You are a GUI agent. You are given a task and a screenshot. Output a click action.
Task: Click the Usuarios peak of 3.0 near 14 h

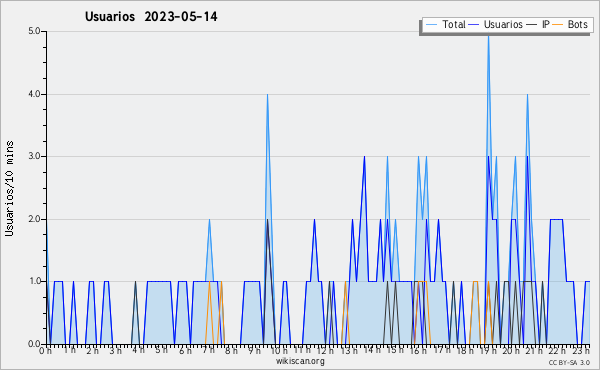point(364,157)
